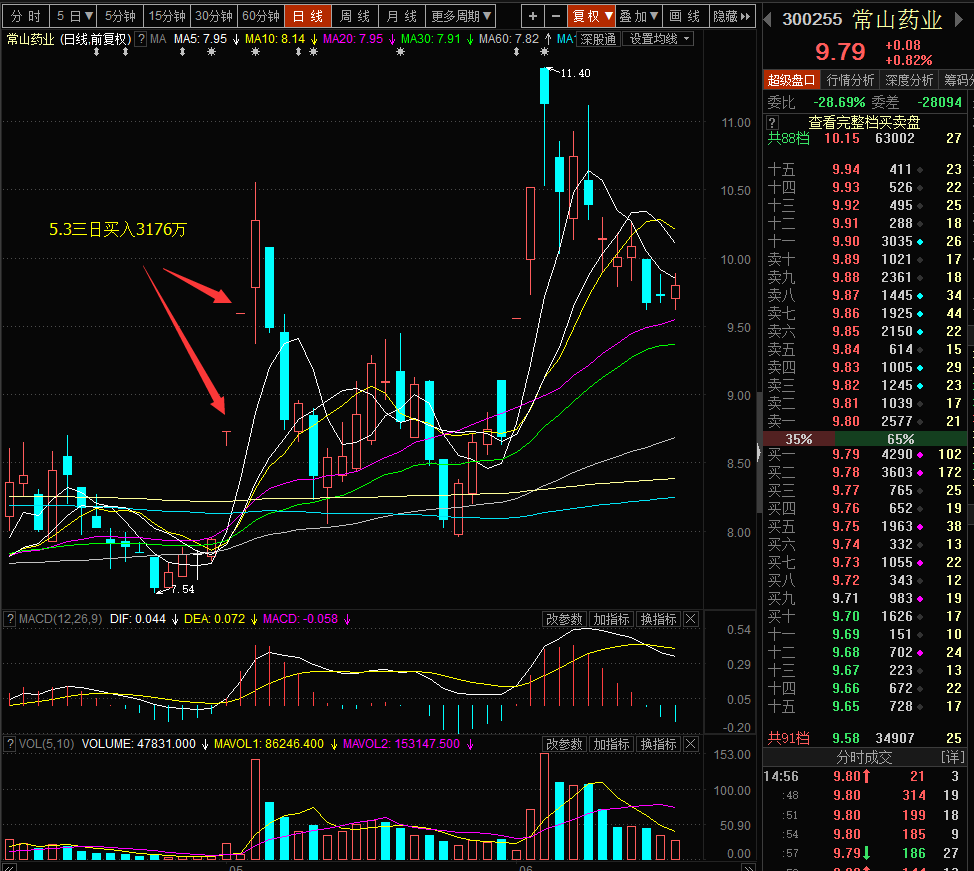Screen dimensions: 974x871
Task: Close the VOL indicator panel
Action: point(691,744)
